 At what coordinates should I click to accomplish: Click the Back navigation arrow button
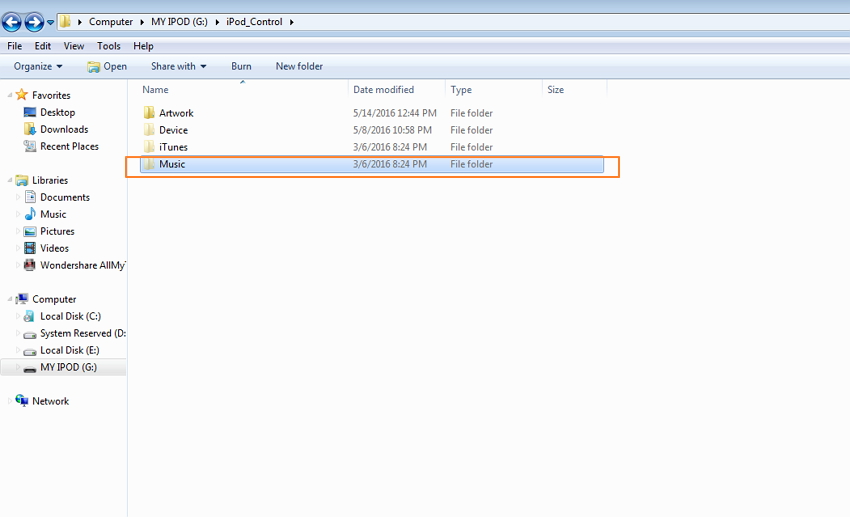[12, 22]
